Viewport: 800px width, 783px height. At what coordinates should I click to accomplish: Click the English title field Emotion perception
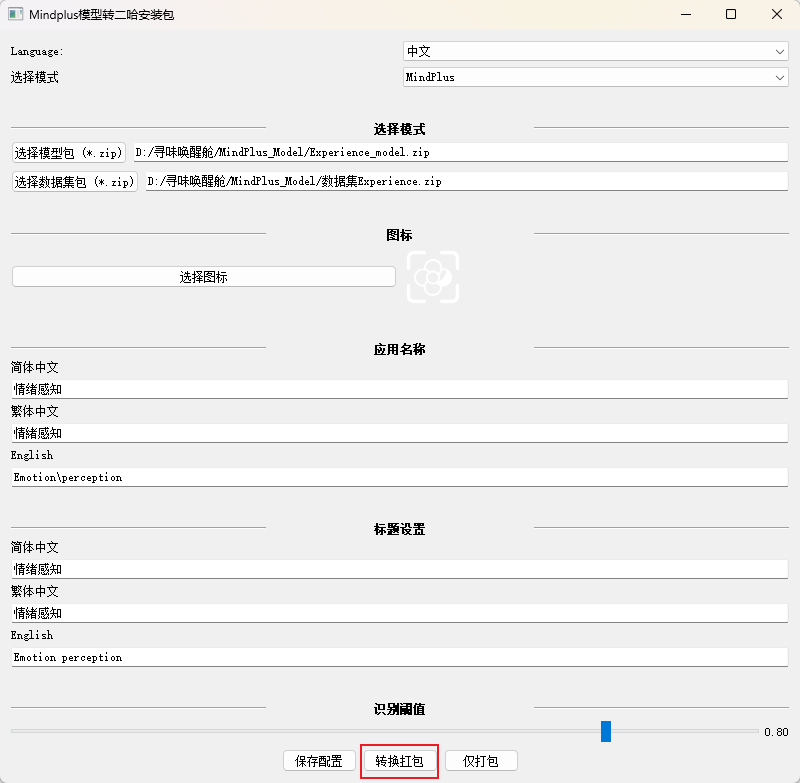(x=400, y=657)
